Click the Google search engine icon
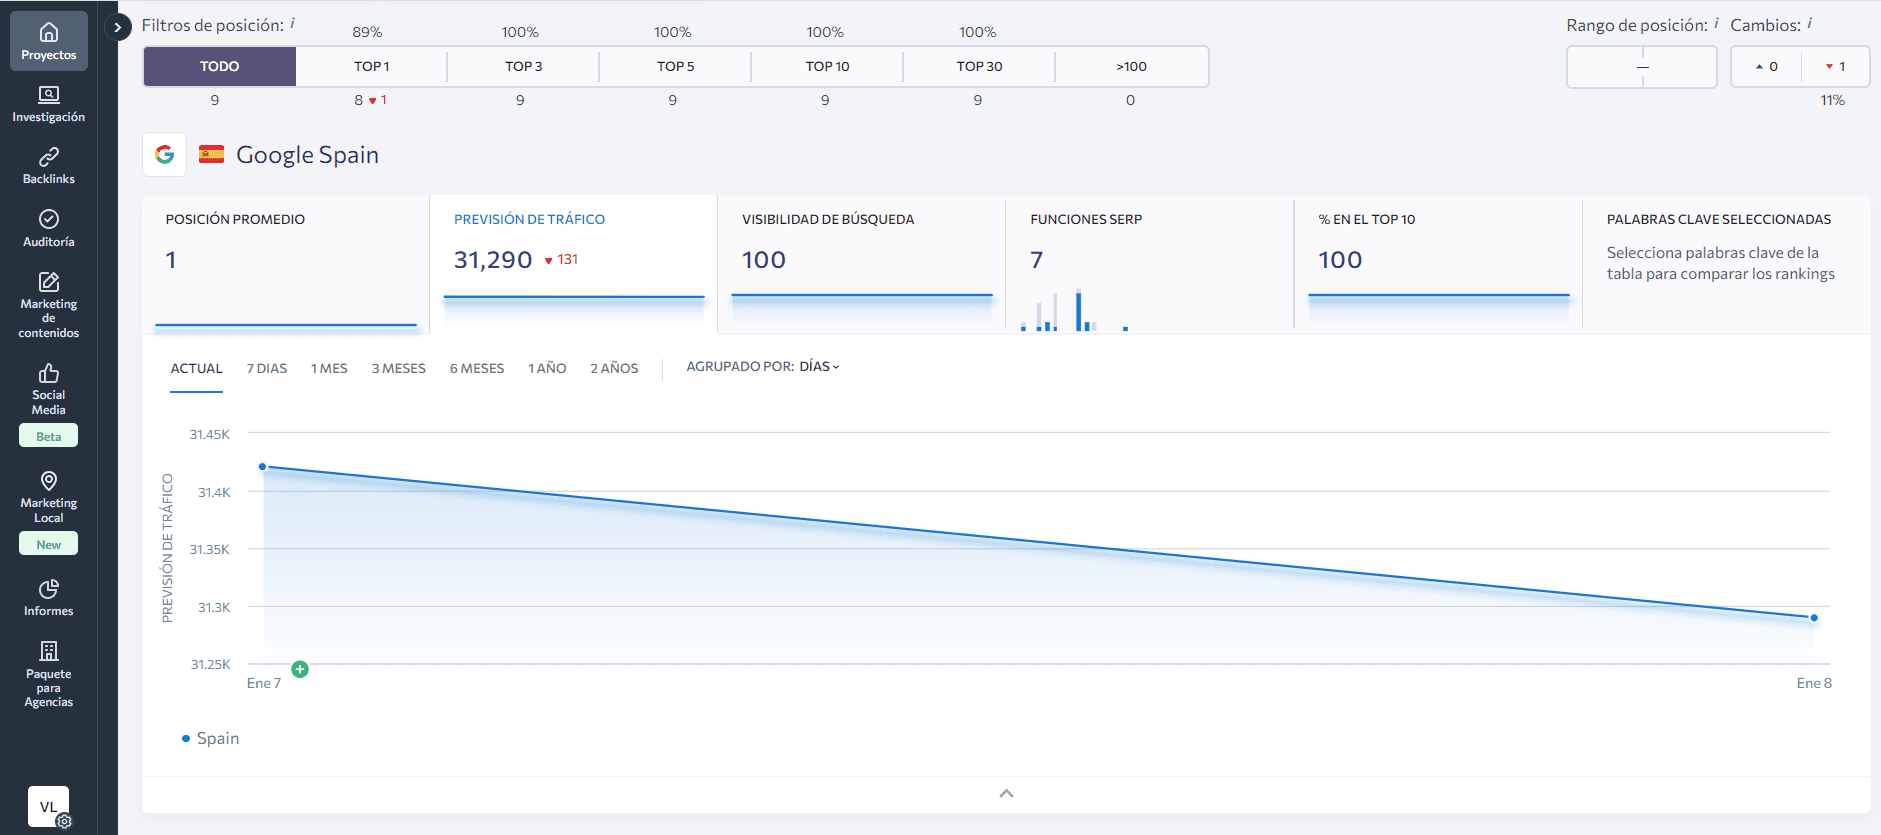 (x=165, y=155)
